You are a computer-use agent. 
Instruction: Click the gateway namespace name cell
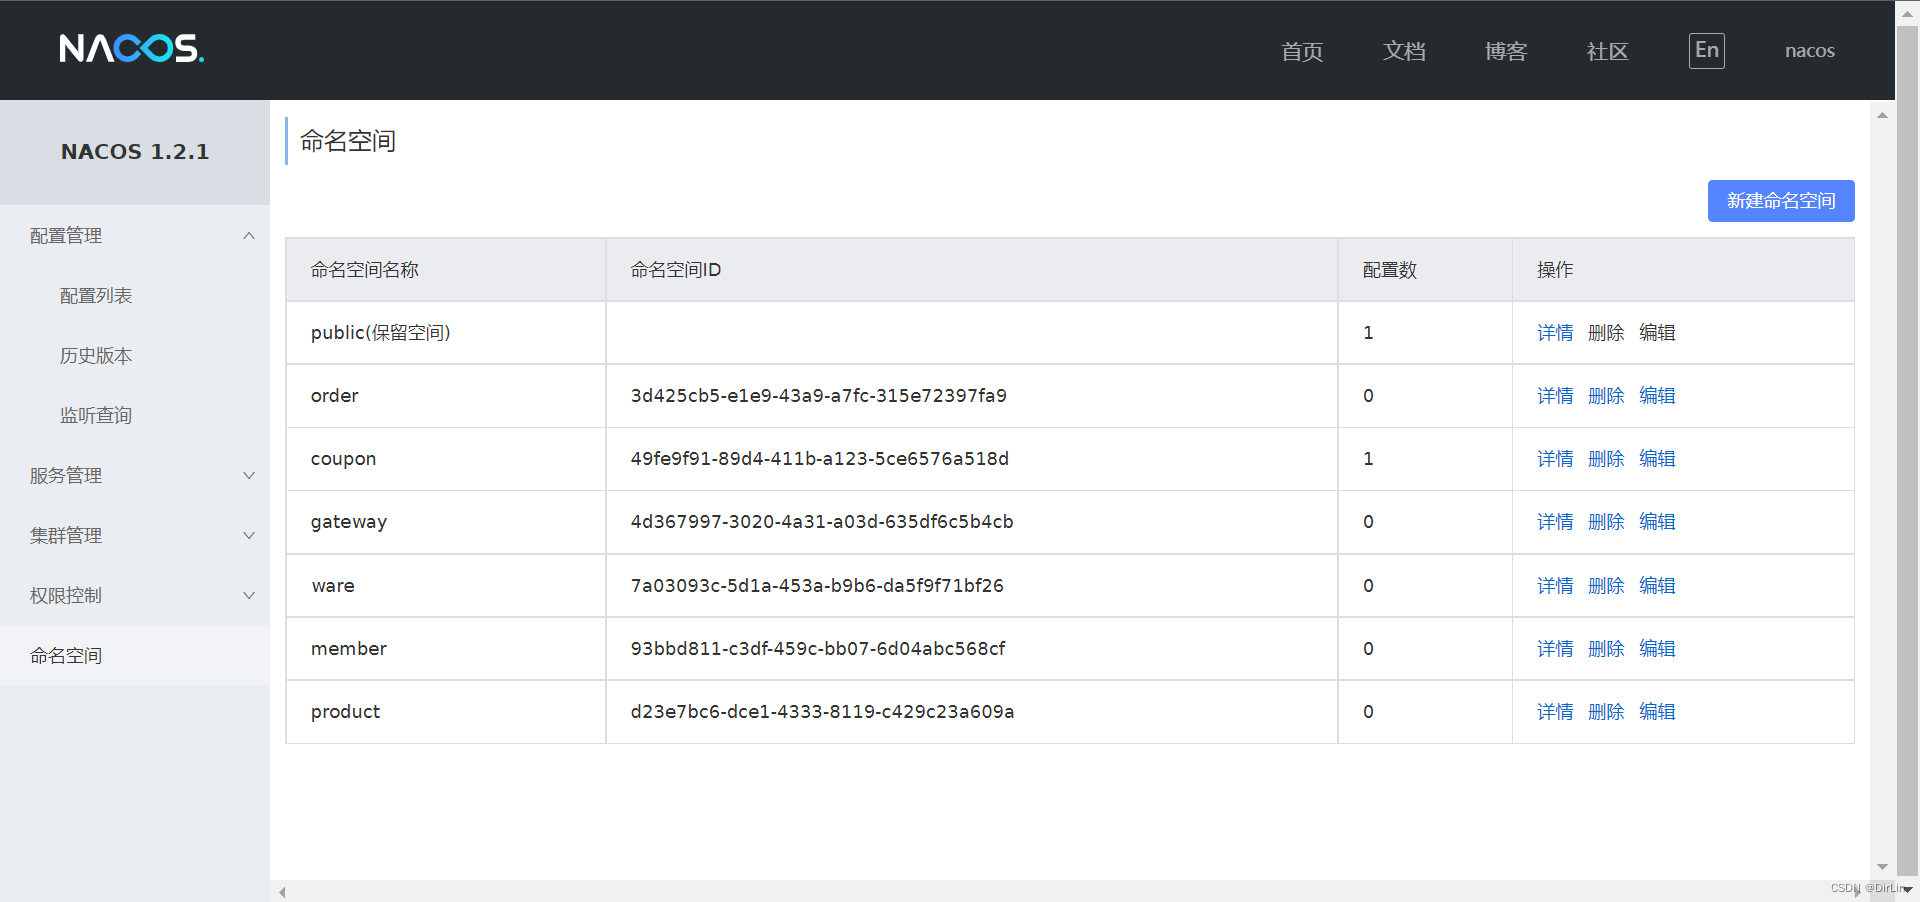pyautogui.click(x=446, y=522)
